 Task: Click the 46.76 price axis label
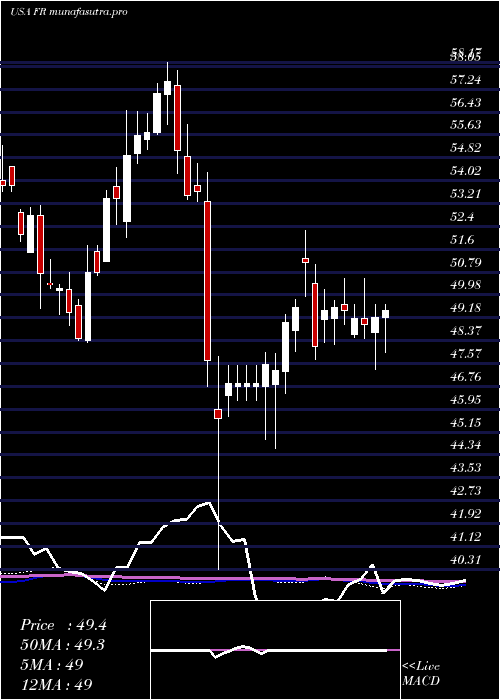point(466,377)
